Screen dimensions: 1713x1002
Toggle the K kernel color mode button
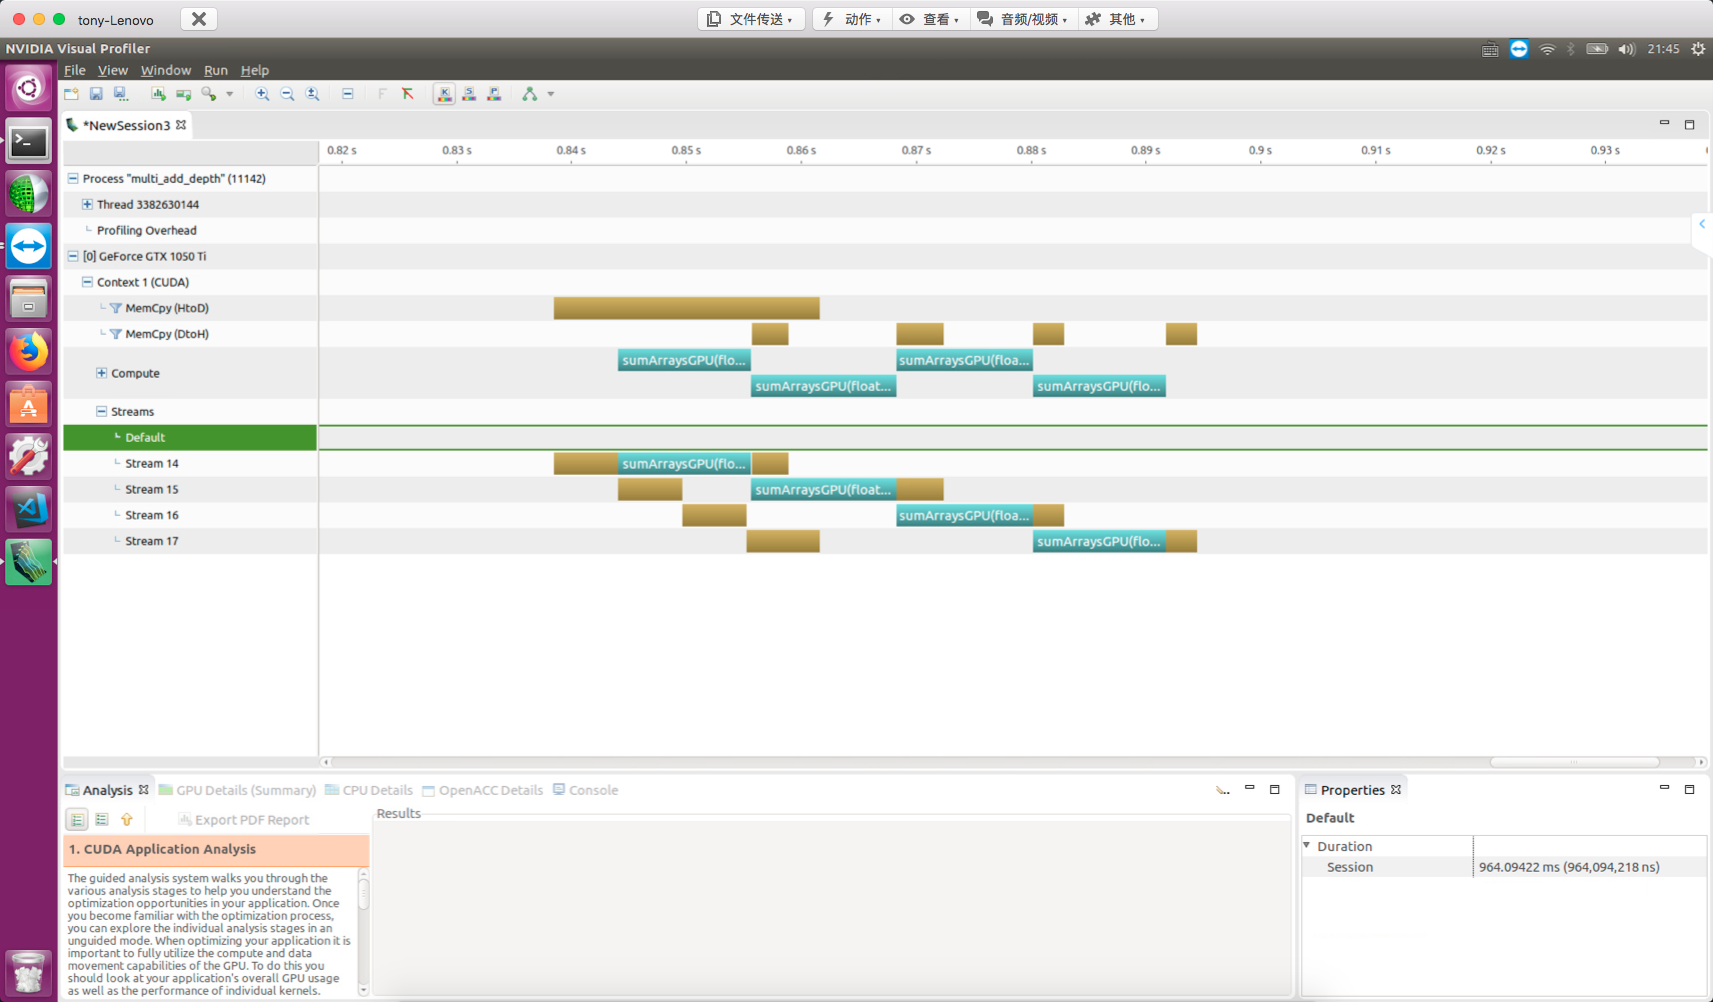(x=444, y=94)
